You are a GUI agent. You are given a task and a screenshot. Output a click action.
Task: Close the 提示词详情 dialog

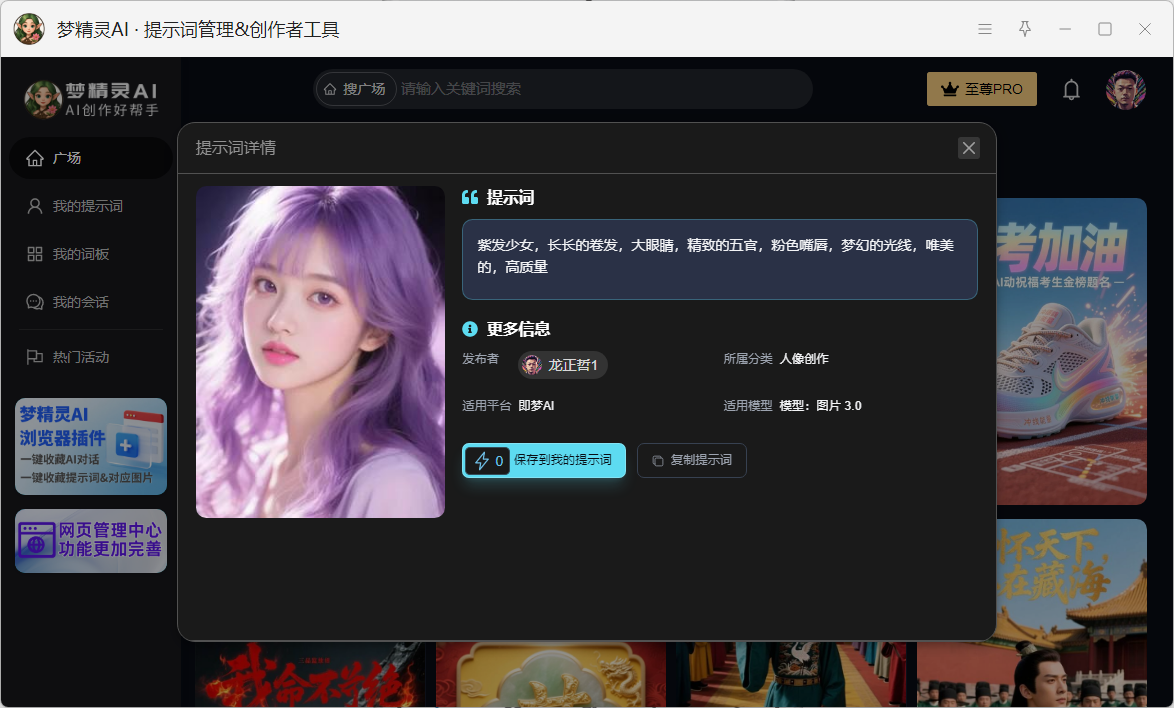[x=969, y=148]
